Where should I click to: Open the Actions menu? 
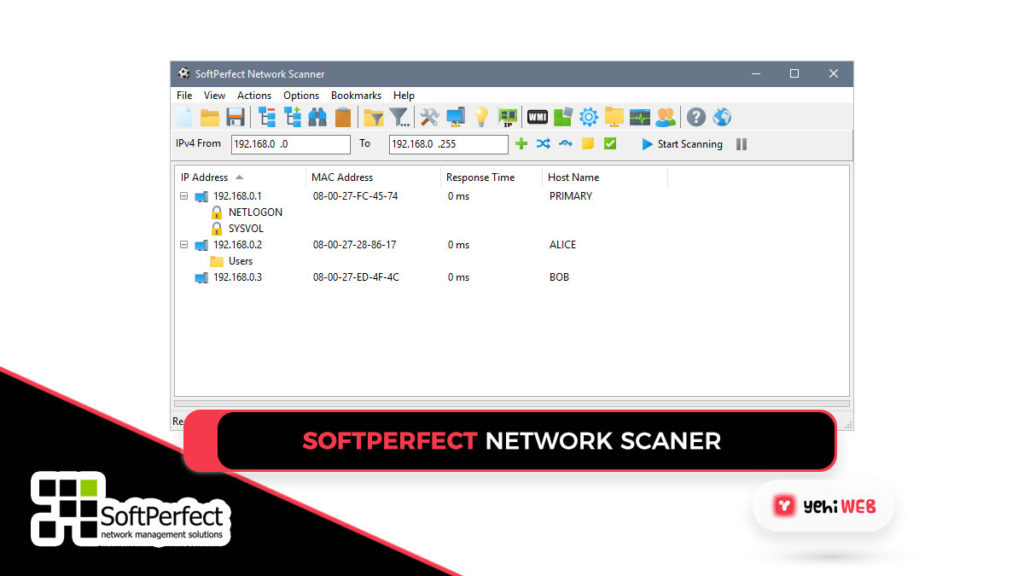(x=254, y=96)
